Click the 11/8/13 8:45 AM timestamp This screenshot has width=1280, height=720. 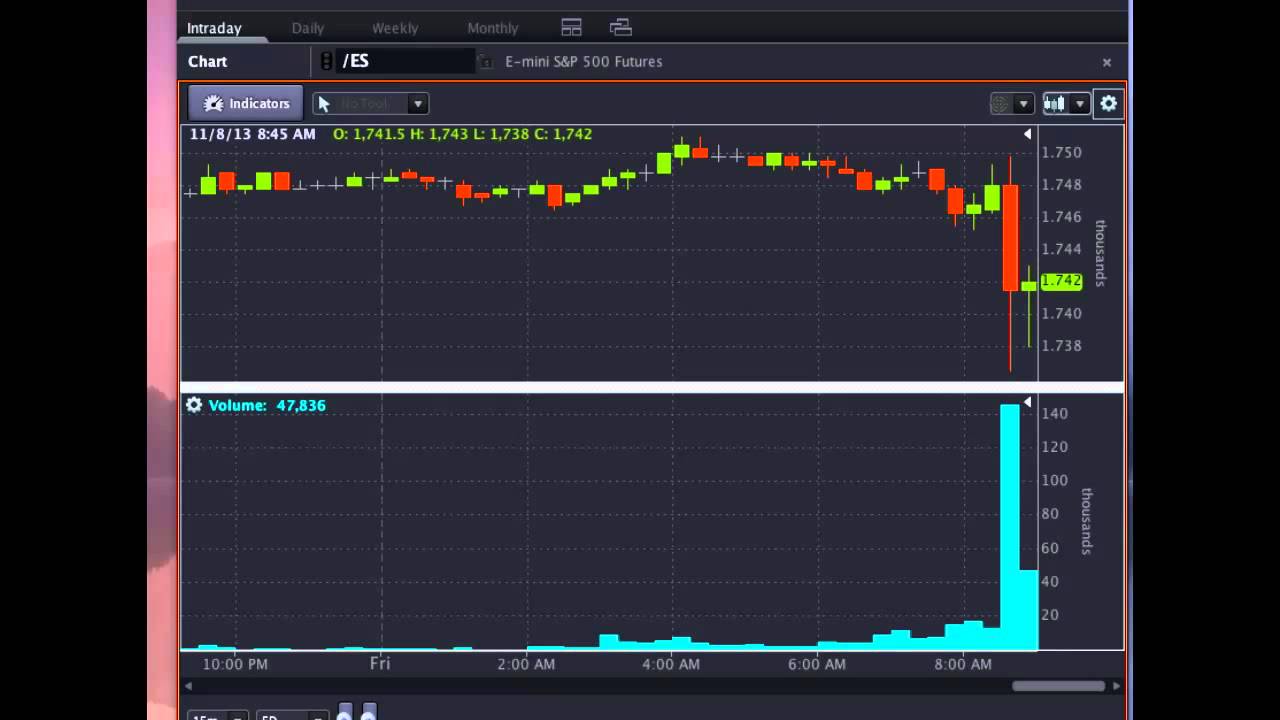click(x=252, y=134)
